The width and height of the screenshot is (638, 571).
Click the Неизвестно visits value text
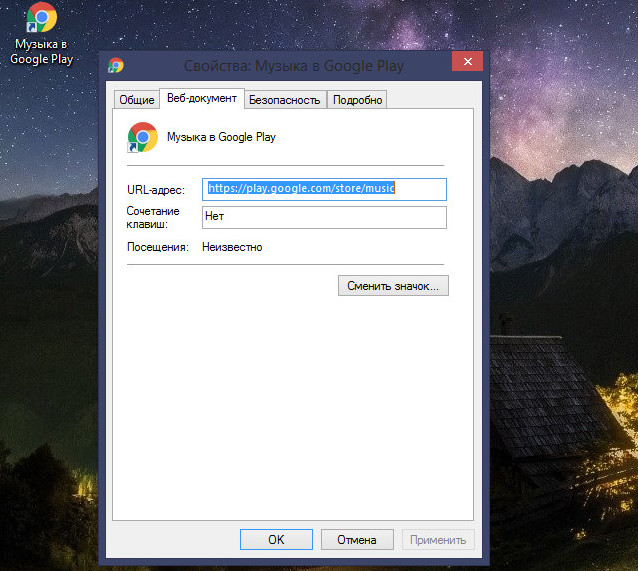point(232,247)
